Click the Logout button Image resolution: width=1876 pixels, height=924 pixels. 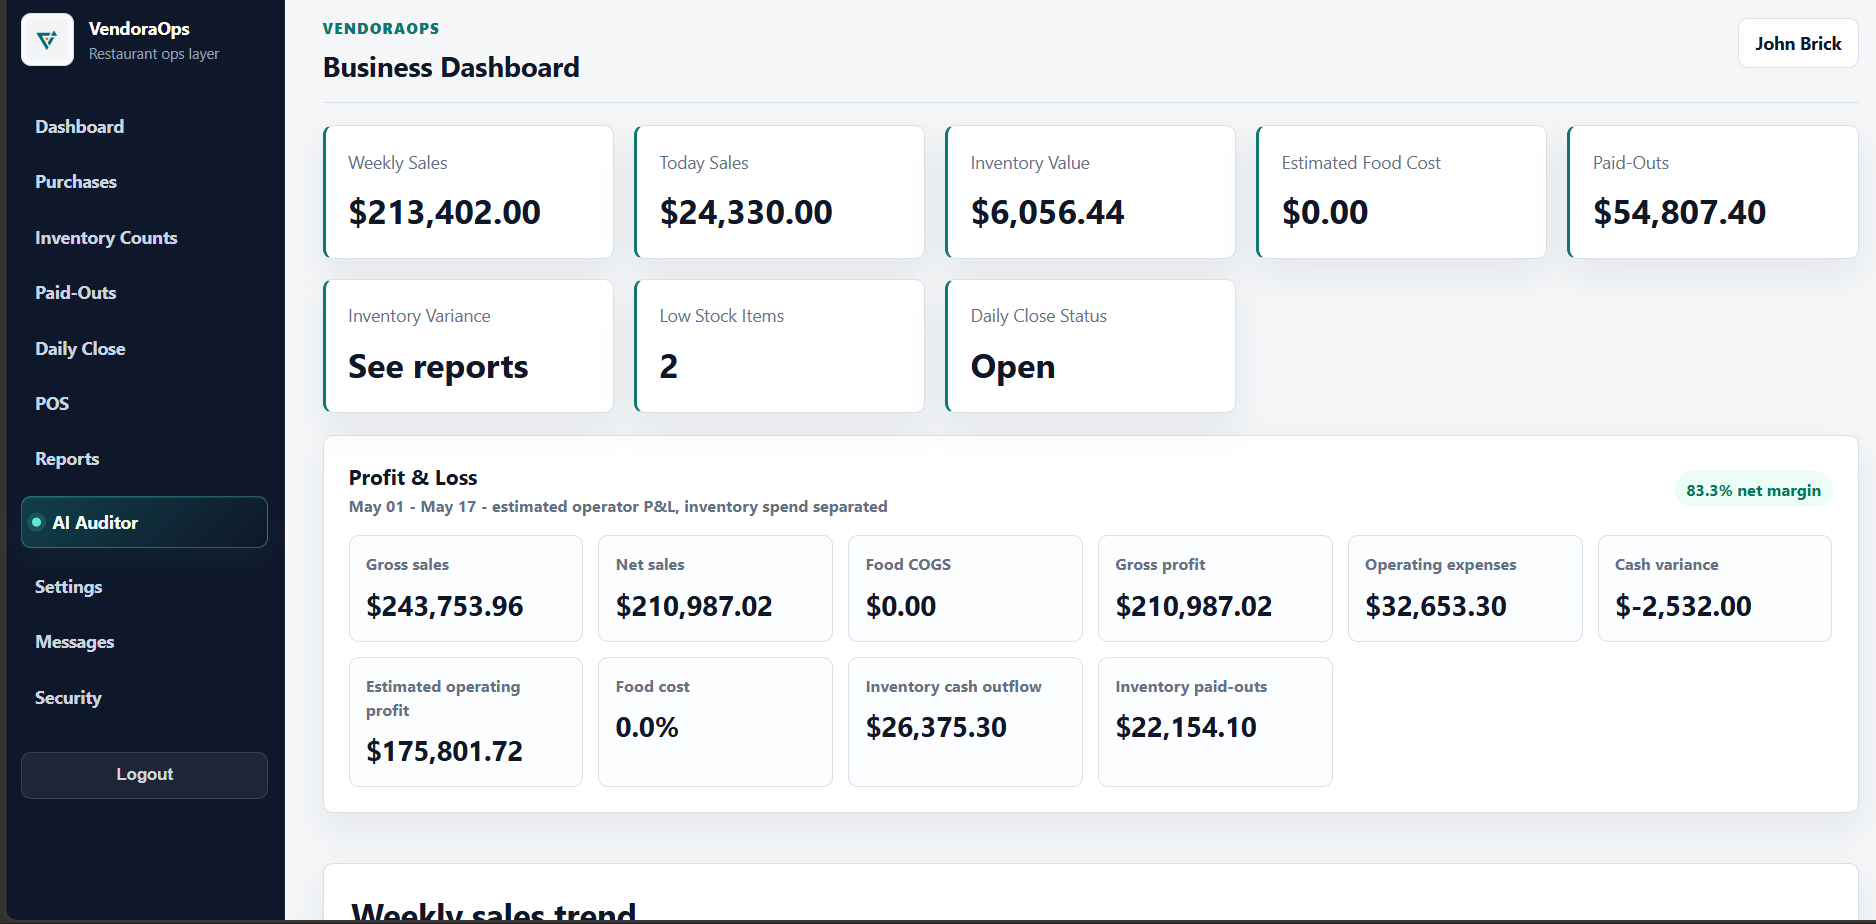point(144,775)
